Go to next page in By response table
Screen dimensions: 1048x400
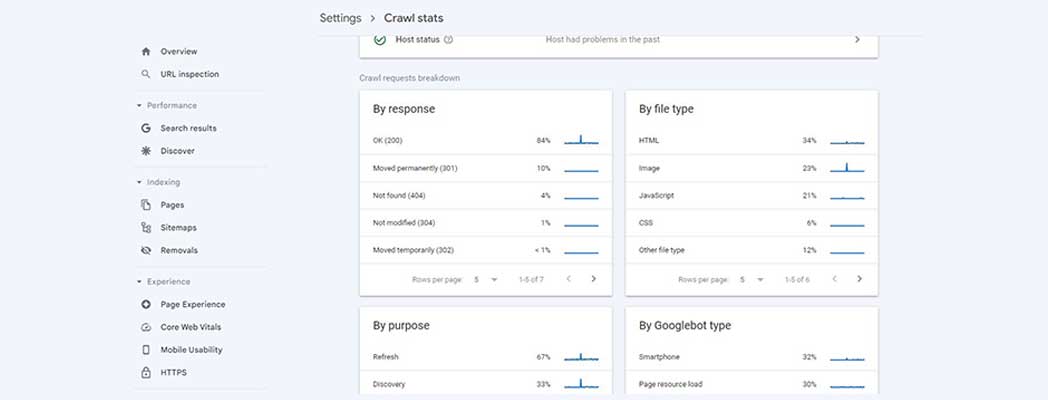(x=593, y=280)
